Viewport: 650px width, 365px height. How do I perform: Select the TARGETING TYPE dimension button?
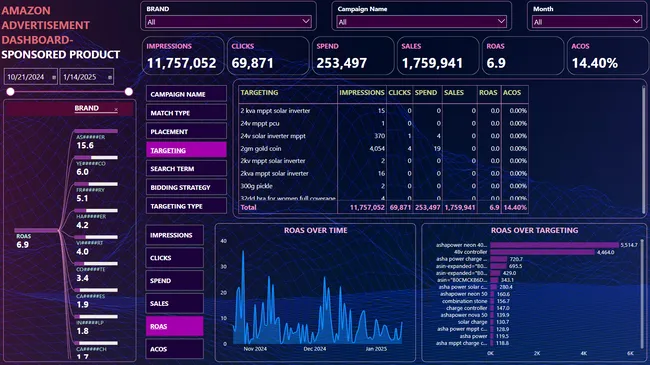187,206
